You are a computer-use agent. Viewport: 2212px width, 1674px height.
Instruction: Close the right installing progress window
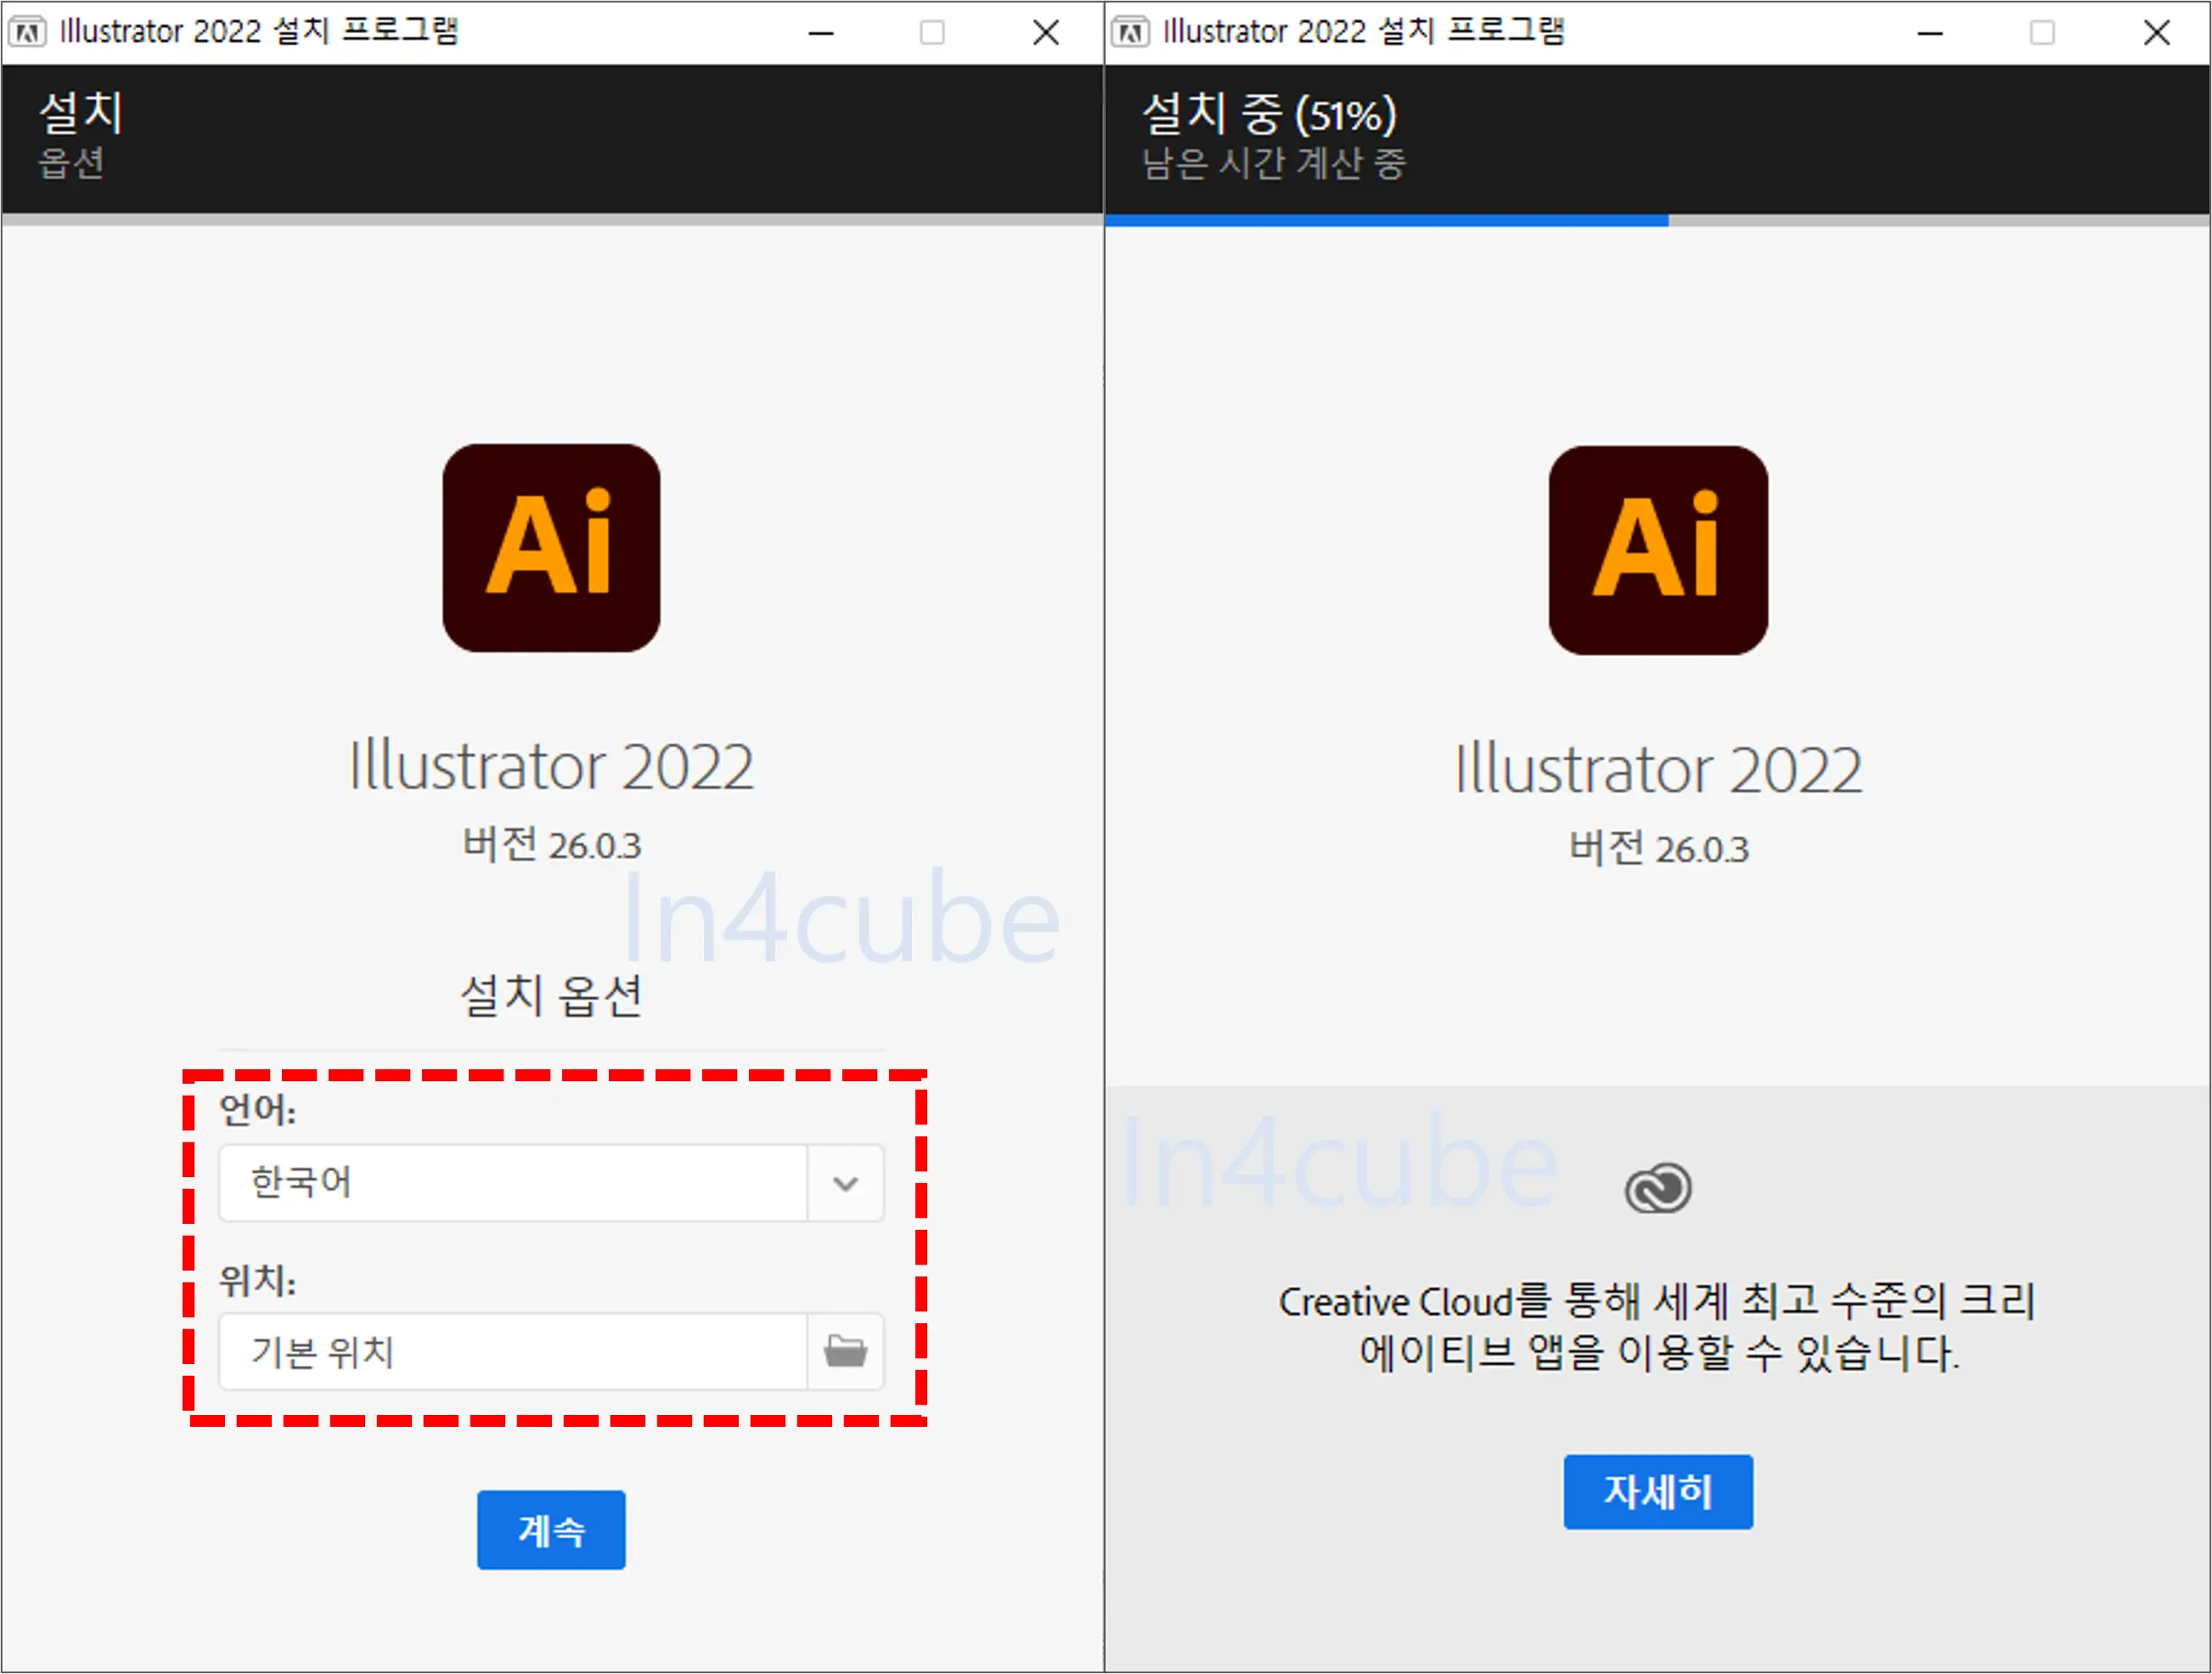coord(2157,33)
